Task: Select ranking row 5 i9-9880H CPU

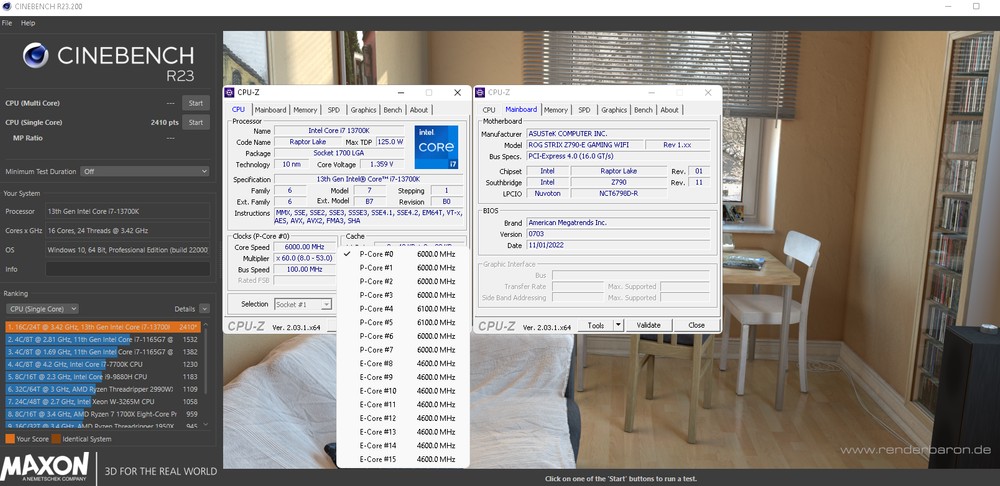Action: [103, 376]
